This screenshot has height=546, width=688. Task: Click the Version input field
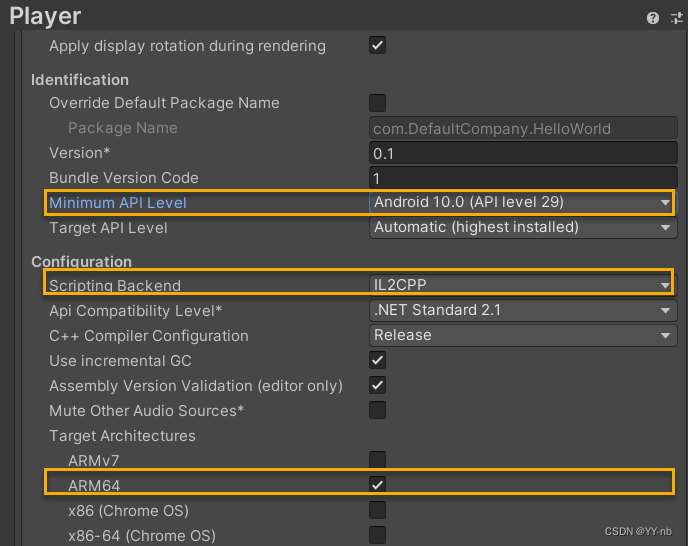(x=522, y=153)
